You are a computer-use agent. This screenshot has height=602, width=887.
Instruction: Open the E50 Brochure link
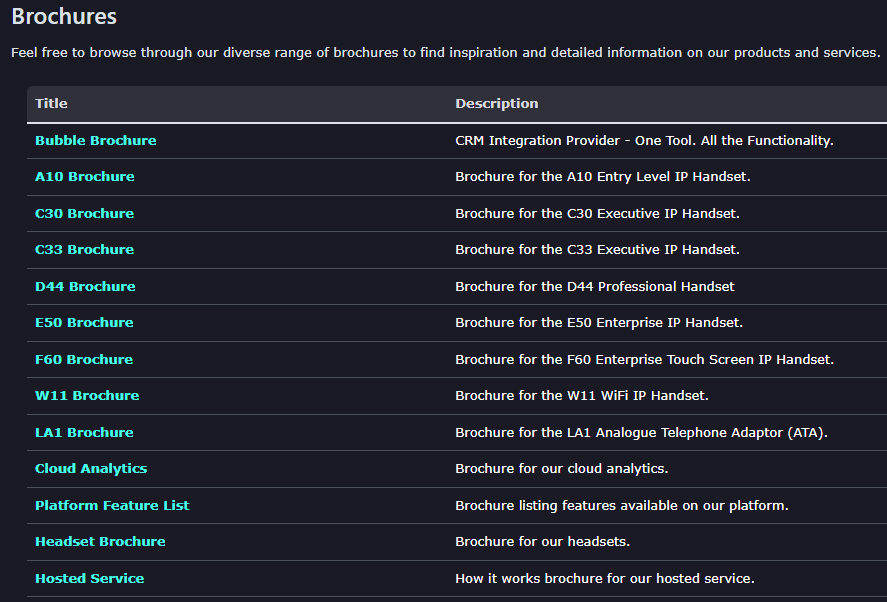point(84,322)
